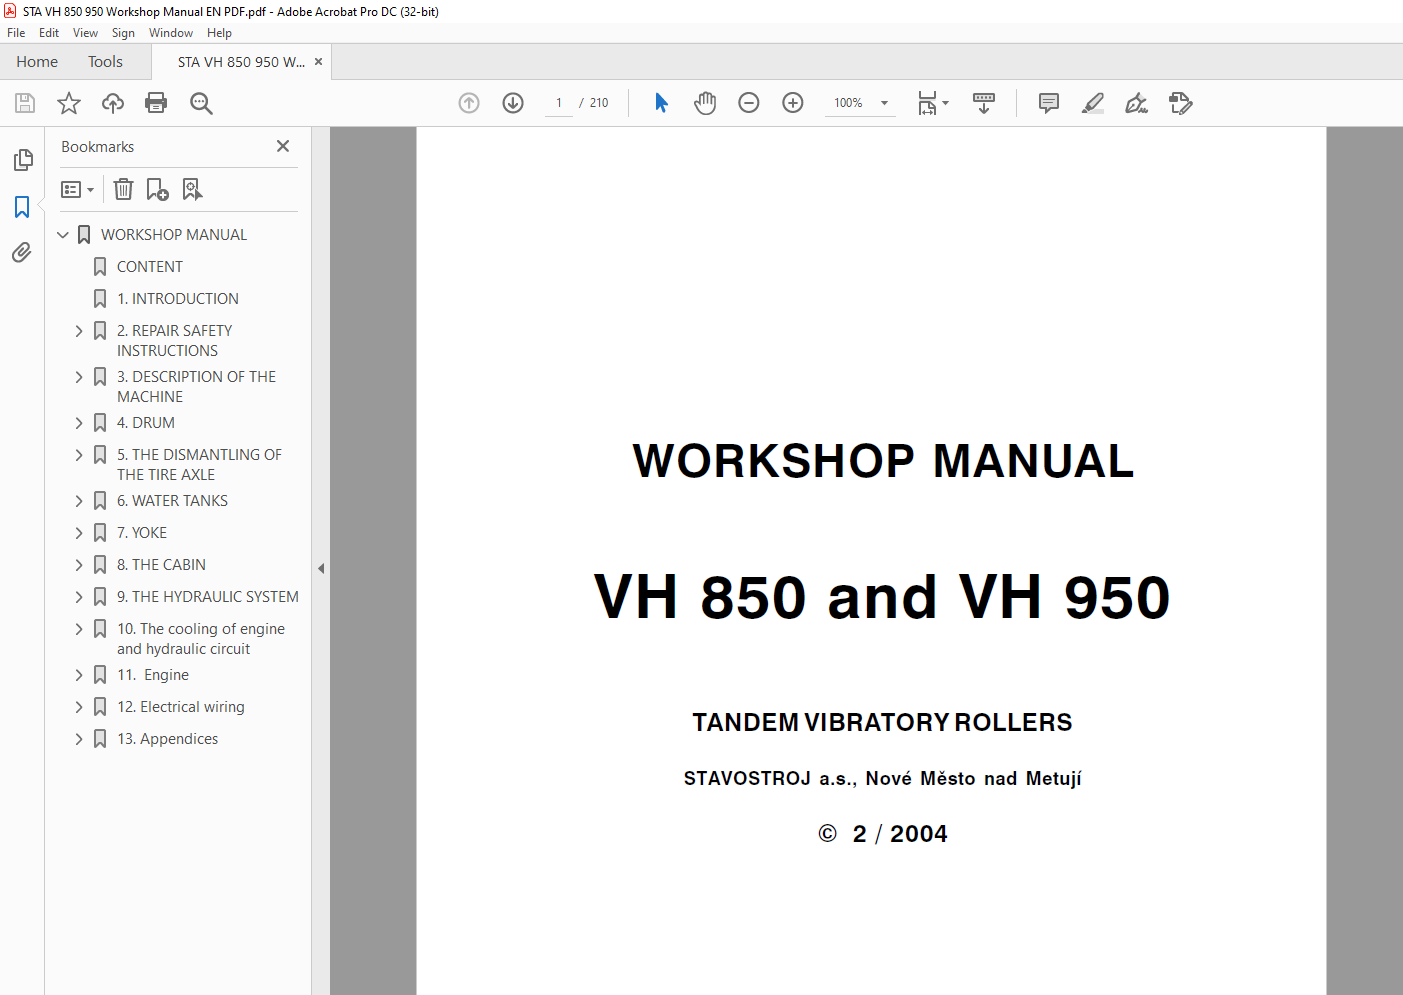The image size is (1403, 995).
Task: Zoom out of the page
Action: pos(749,103)
